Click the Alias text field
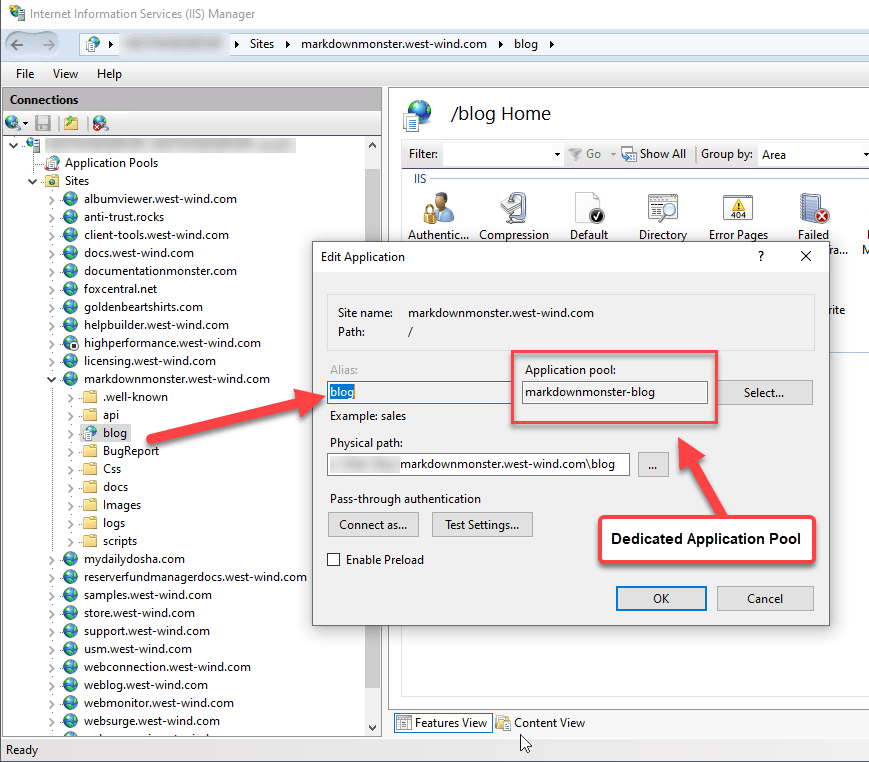Viewport: 869px width, 762px height. click(x=419, y=392)
